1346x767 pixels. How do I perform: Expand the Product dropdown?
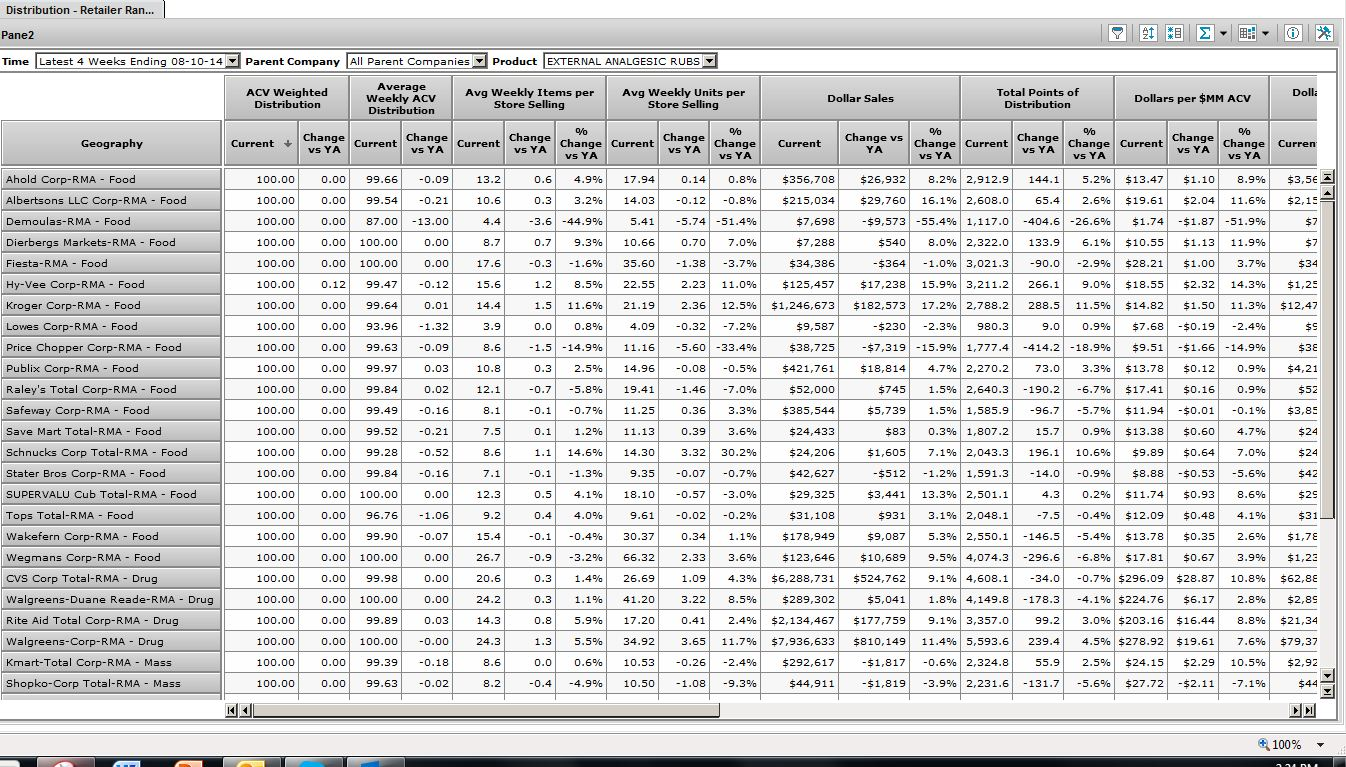[x=709, y=61]
